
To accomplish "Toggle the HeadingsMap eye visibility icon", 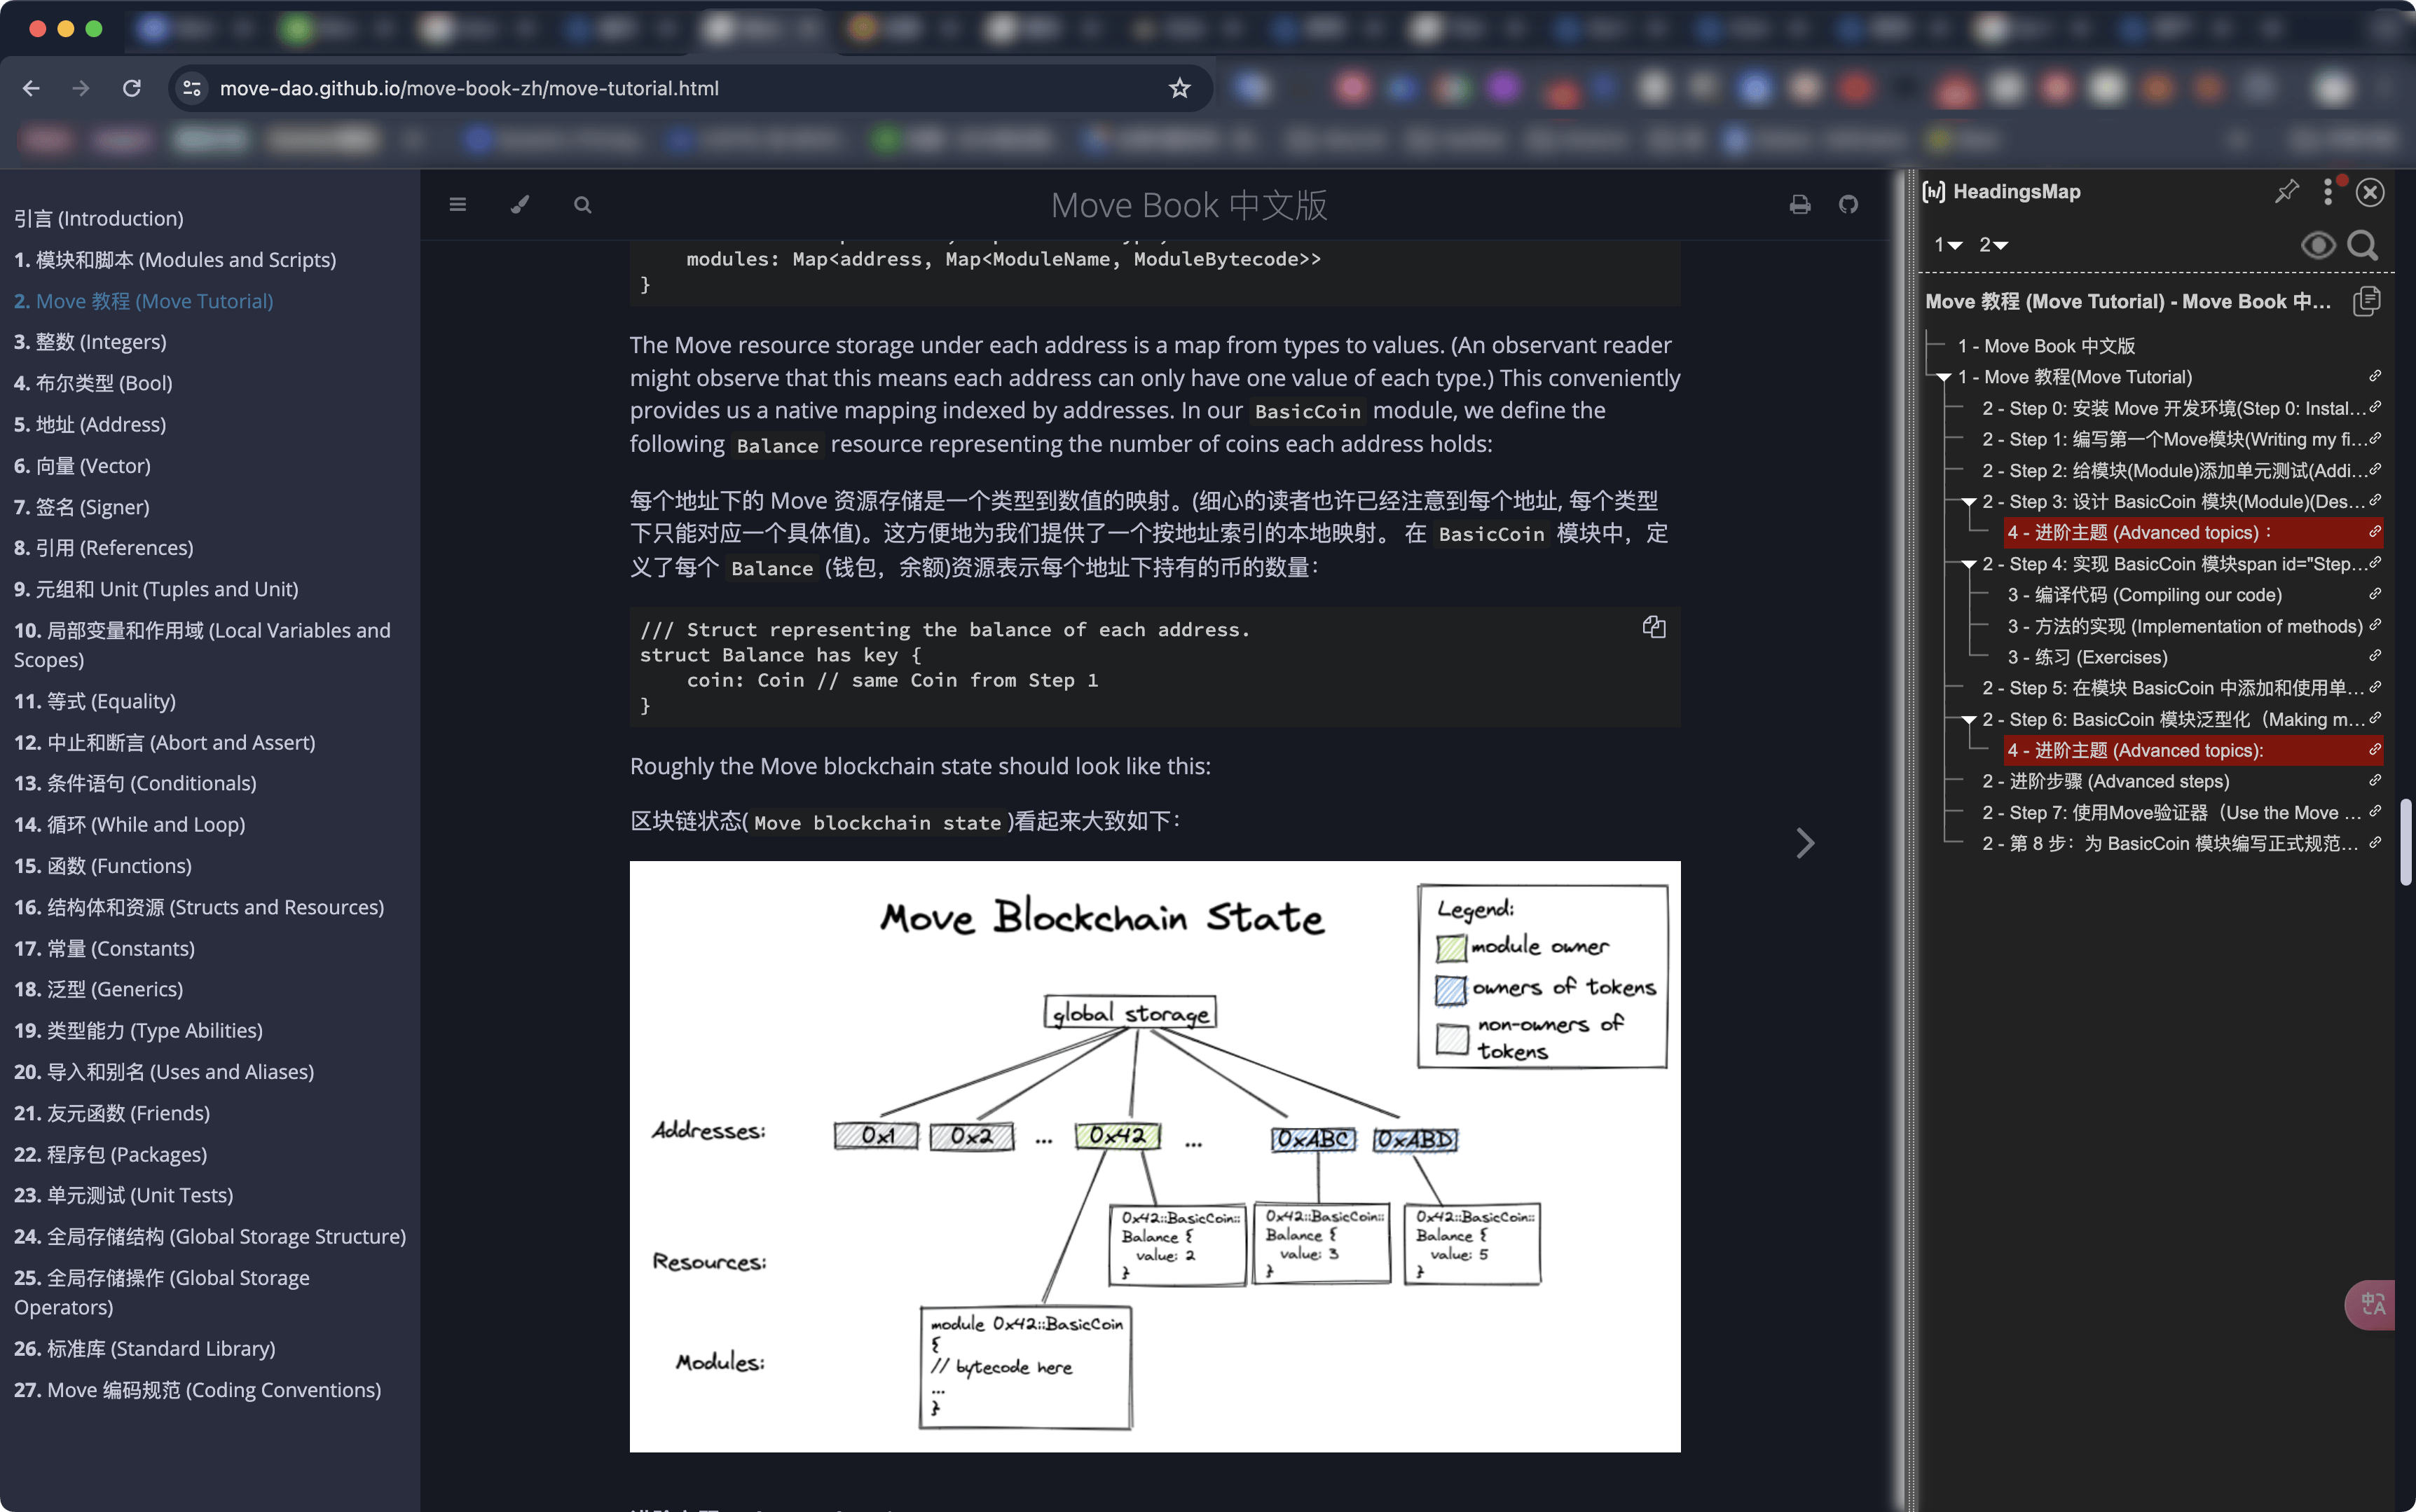I will [2318, 245].
